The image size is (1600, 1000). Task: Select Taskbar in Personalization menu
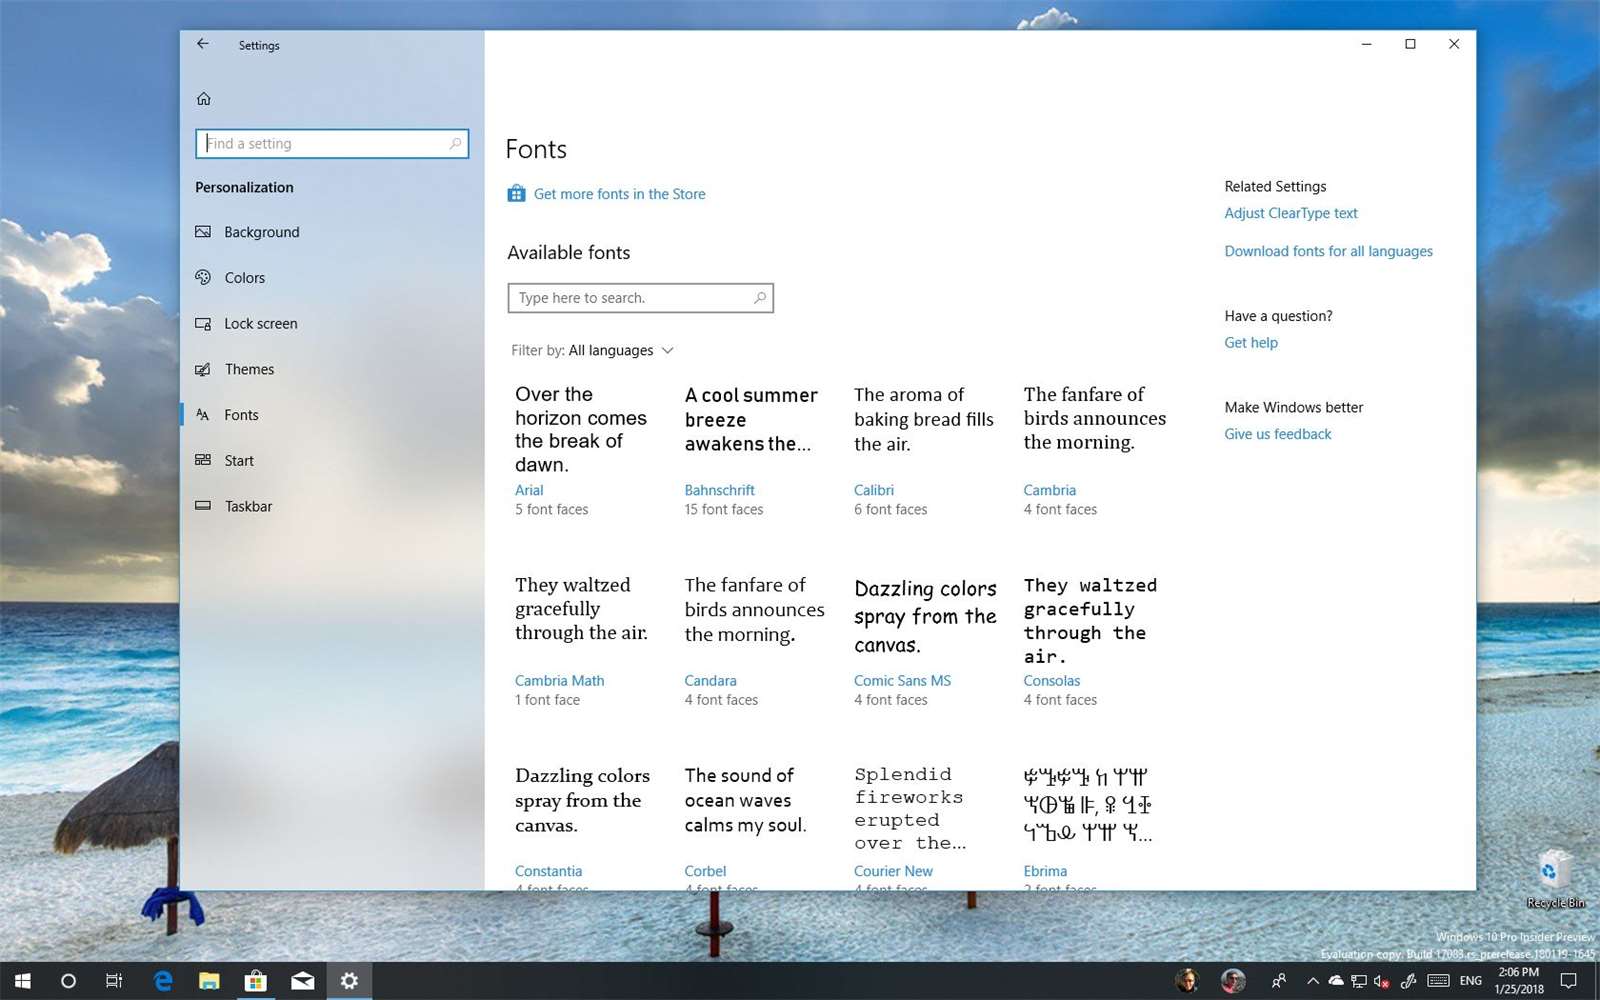click(249, 506)
